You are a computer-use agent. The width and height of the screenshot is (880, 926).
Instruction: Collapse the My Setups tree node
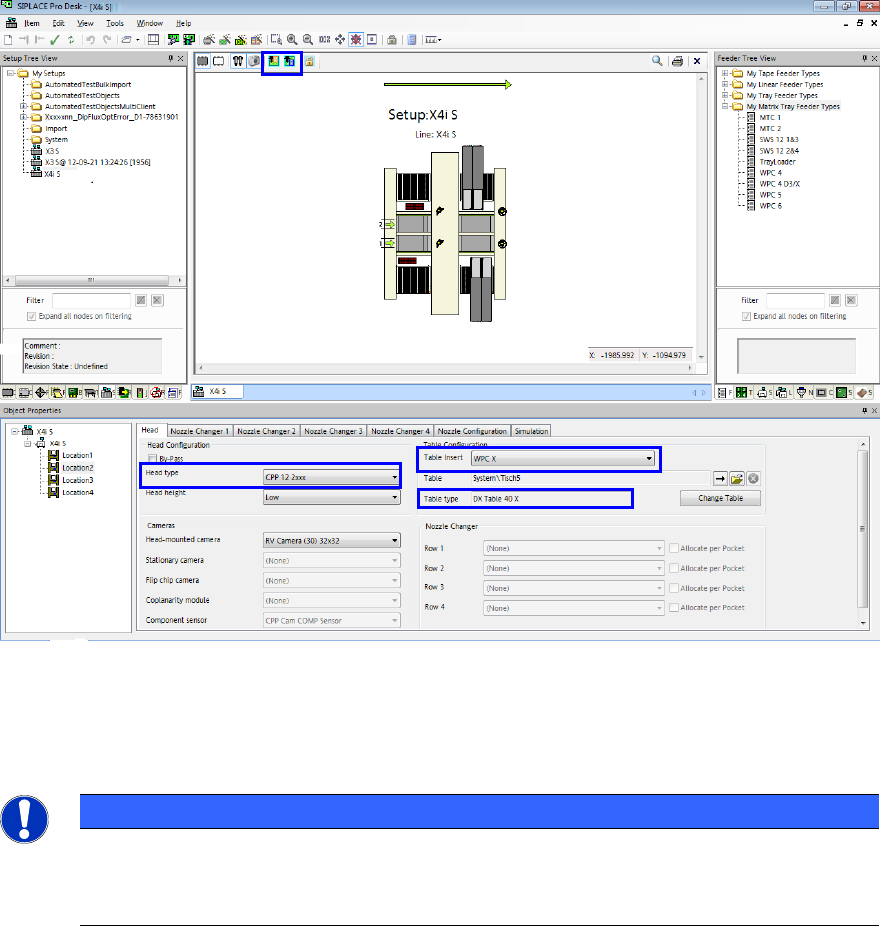[10, 73]
